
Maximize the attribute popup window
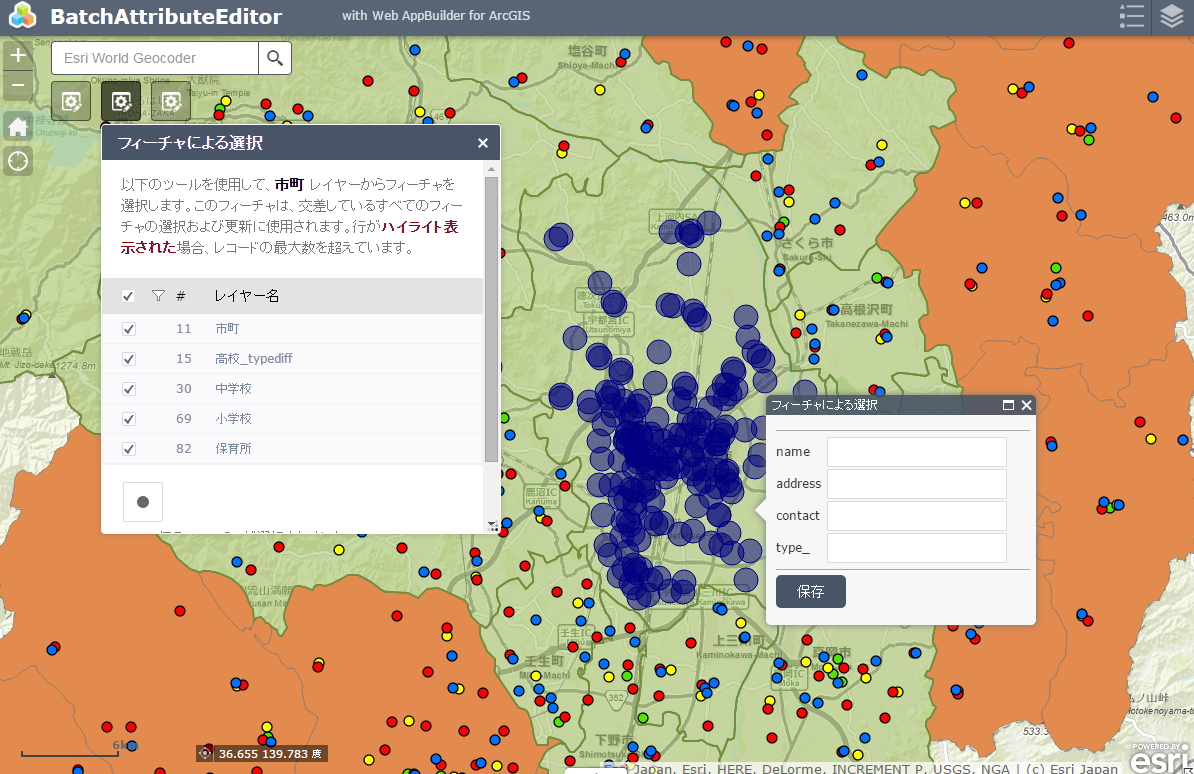point(1008,405)
